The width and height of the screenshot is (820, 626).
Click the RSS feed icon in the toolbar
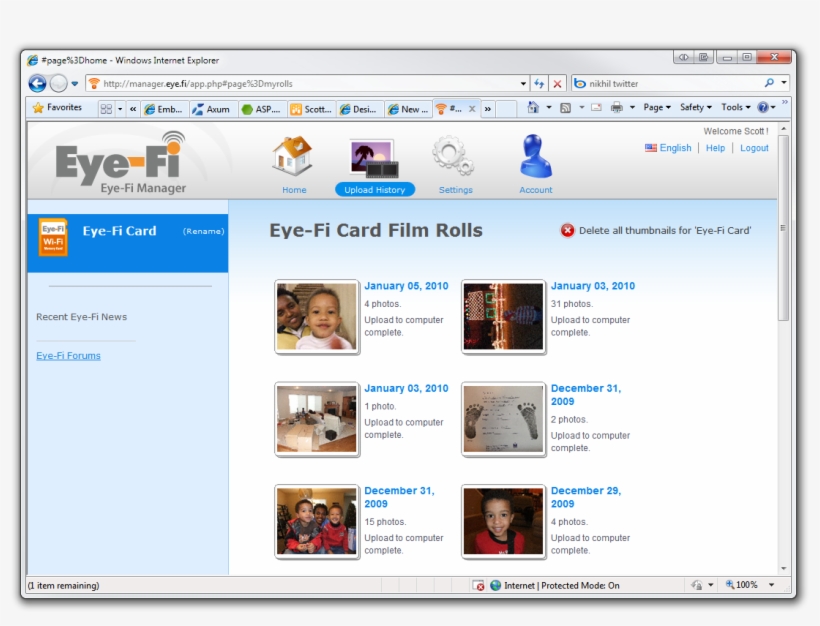565,108
